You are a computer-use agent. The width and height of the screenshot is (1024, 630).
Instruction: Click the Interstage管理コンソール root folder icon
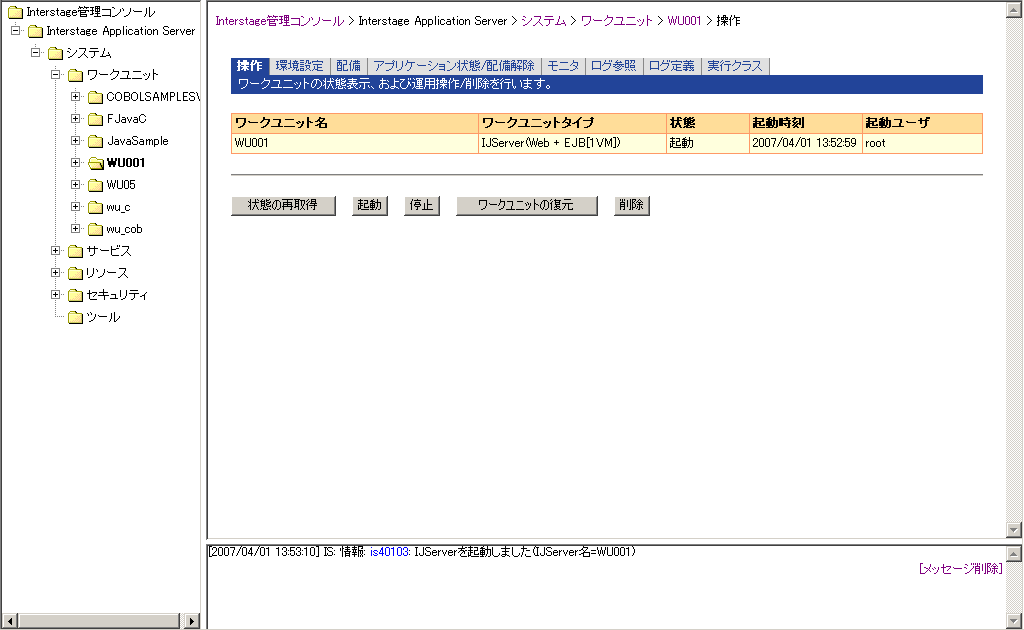(x=15, y=12)
